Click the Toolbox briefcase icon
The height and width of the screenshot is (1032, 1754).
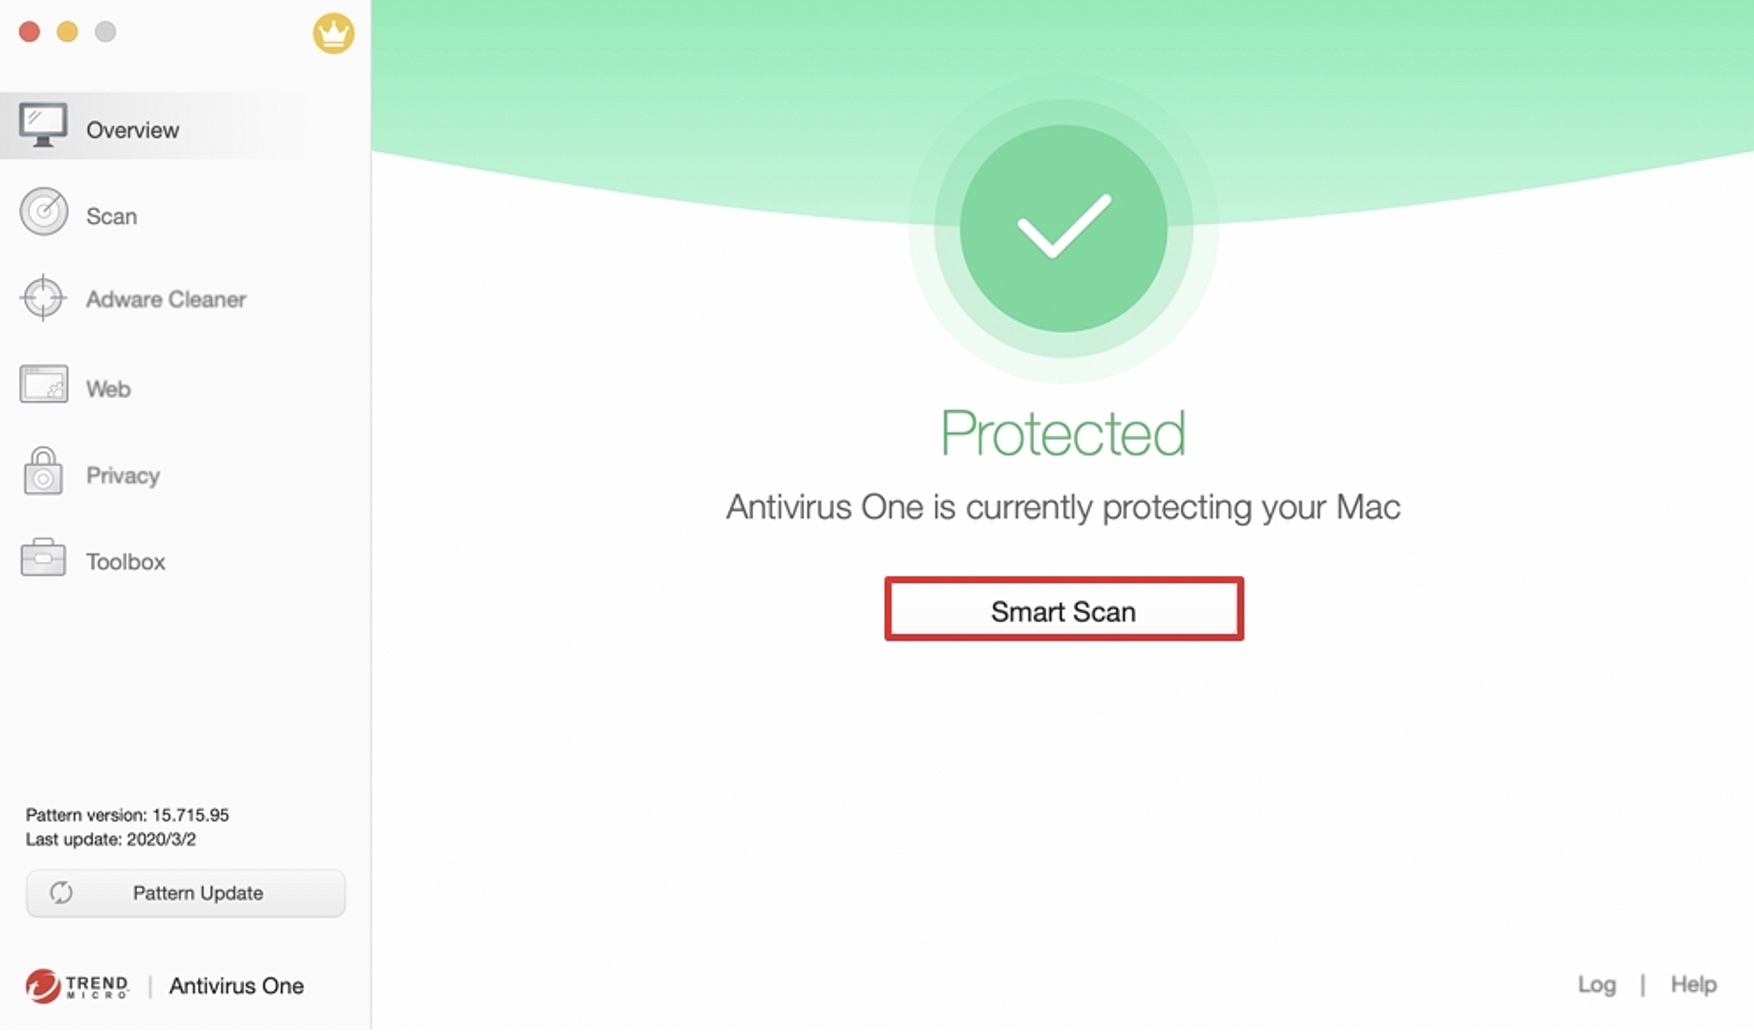point(43,558)
